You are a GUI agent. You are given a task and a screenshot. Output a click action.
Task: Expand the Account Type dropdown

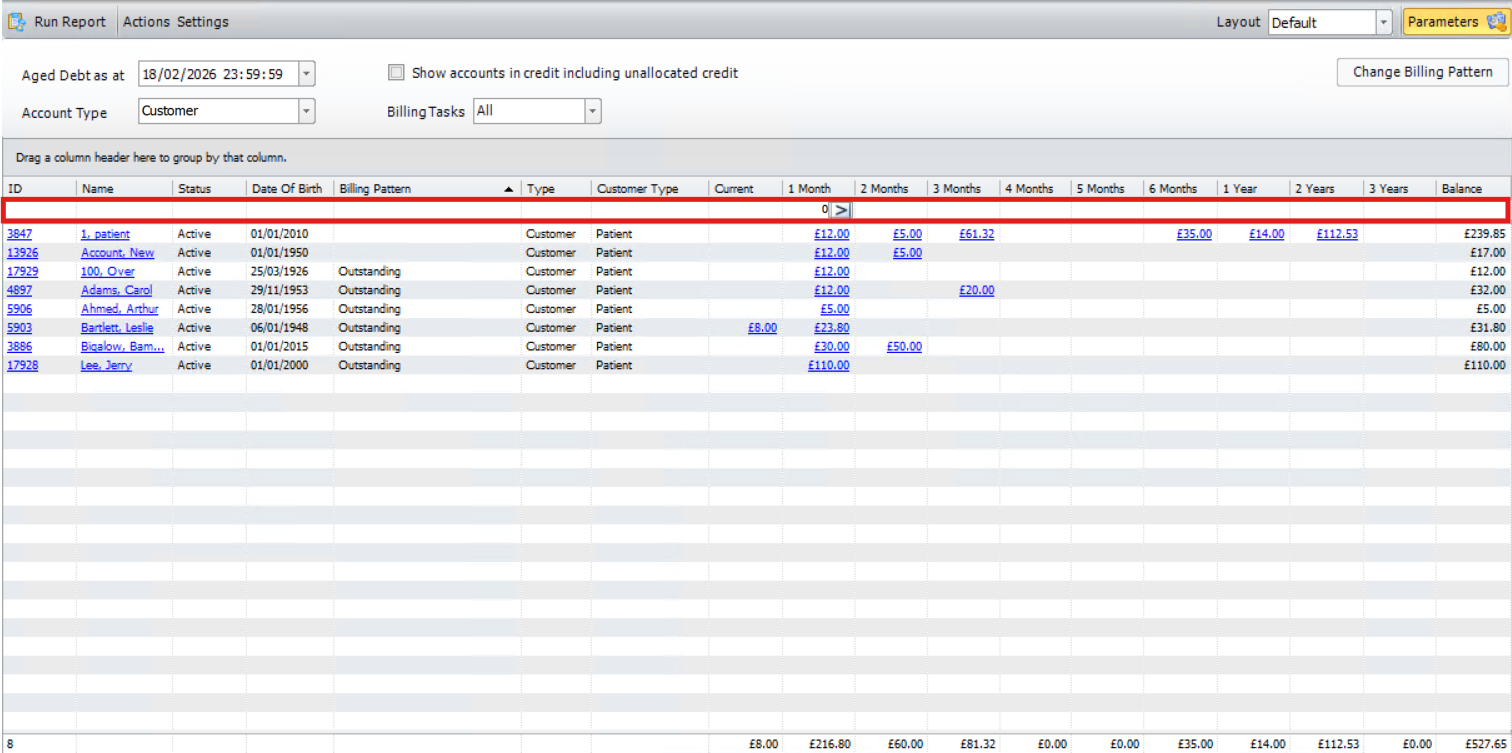pos(306,111)
